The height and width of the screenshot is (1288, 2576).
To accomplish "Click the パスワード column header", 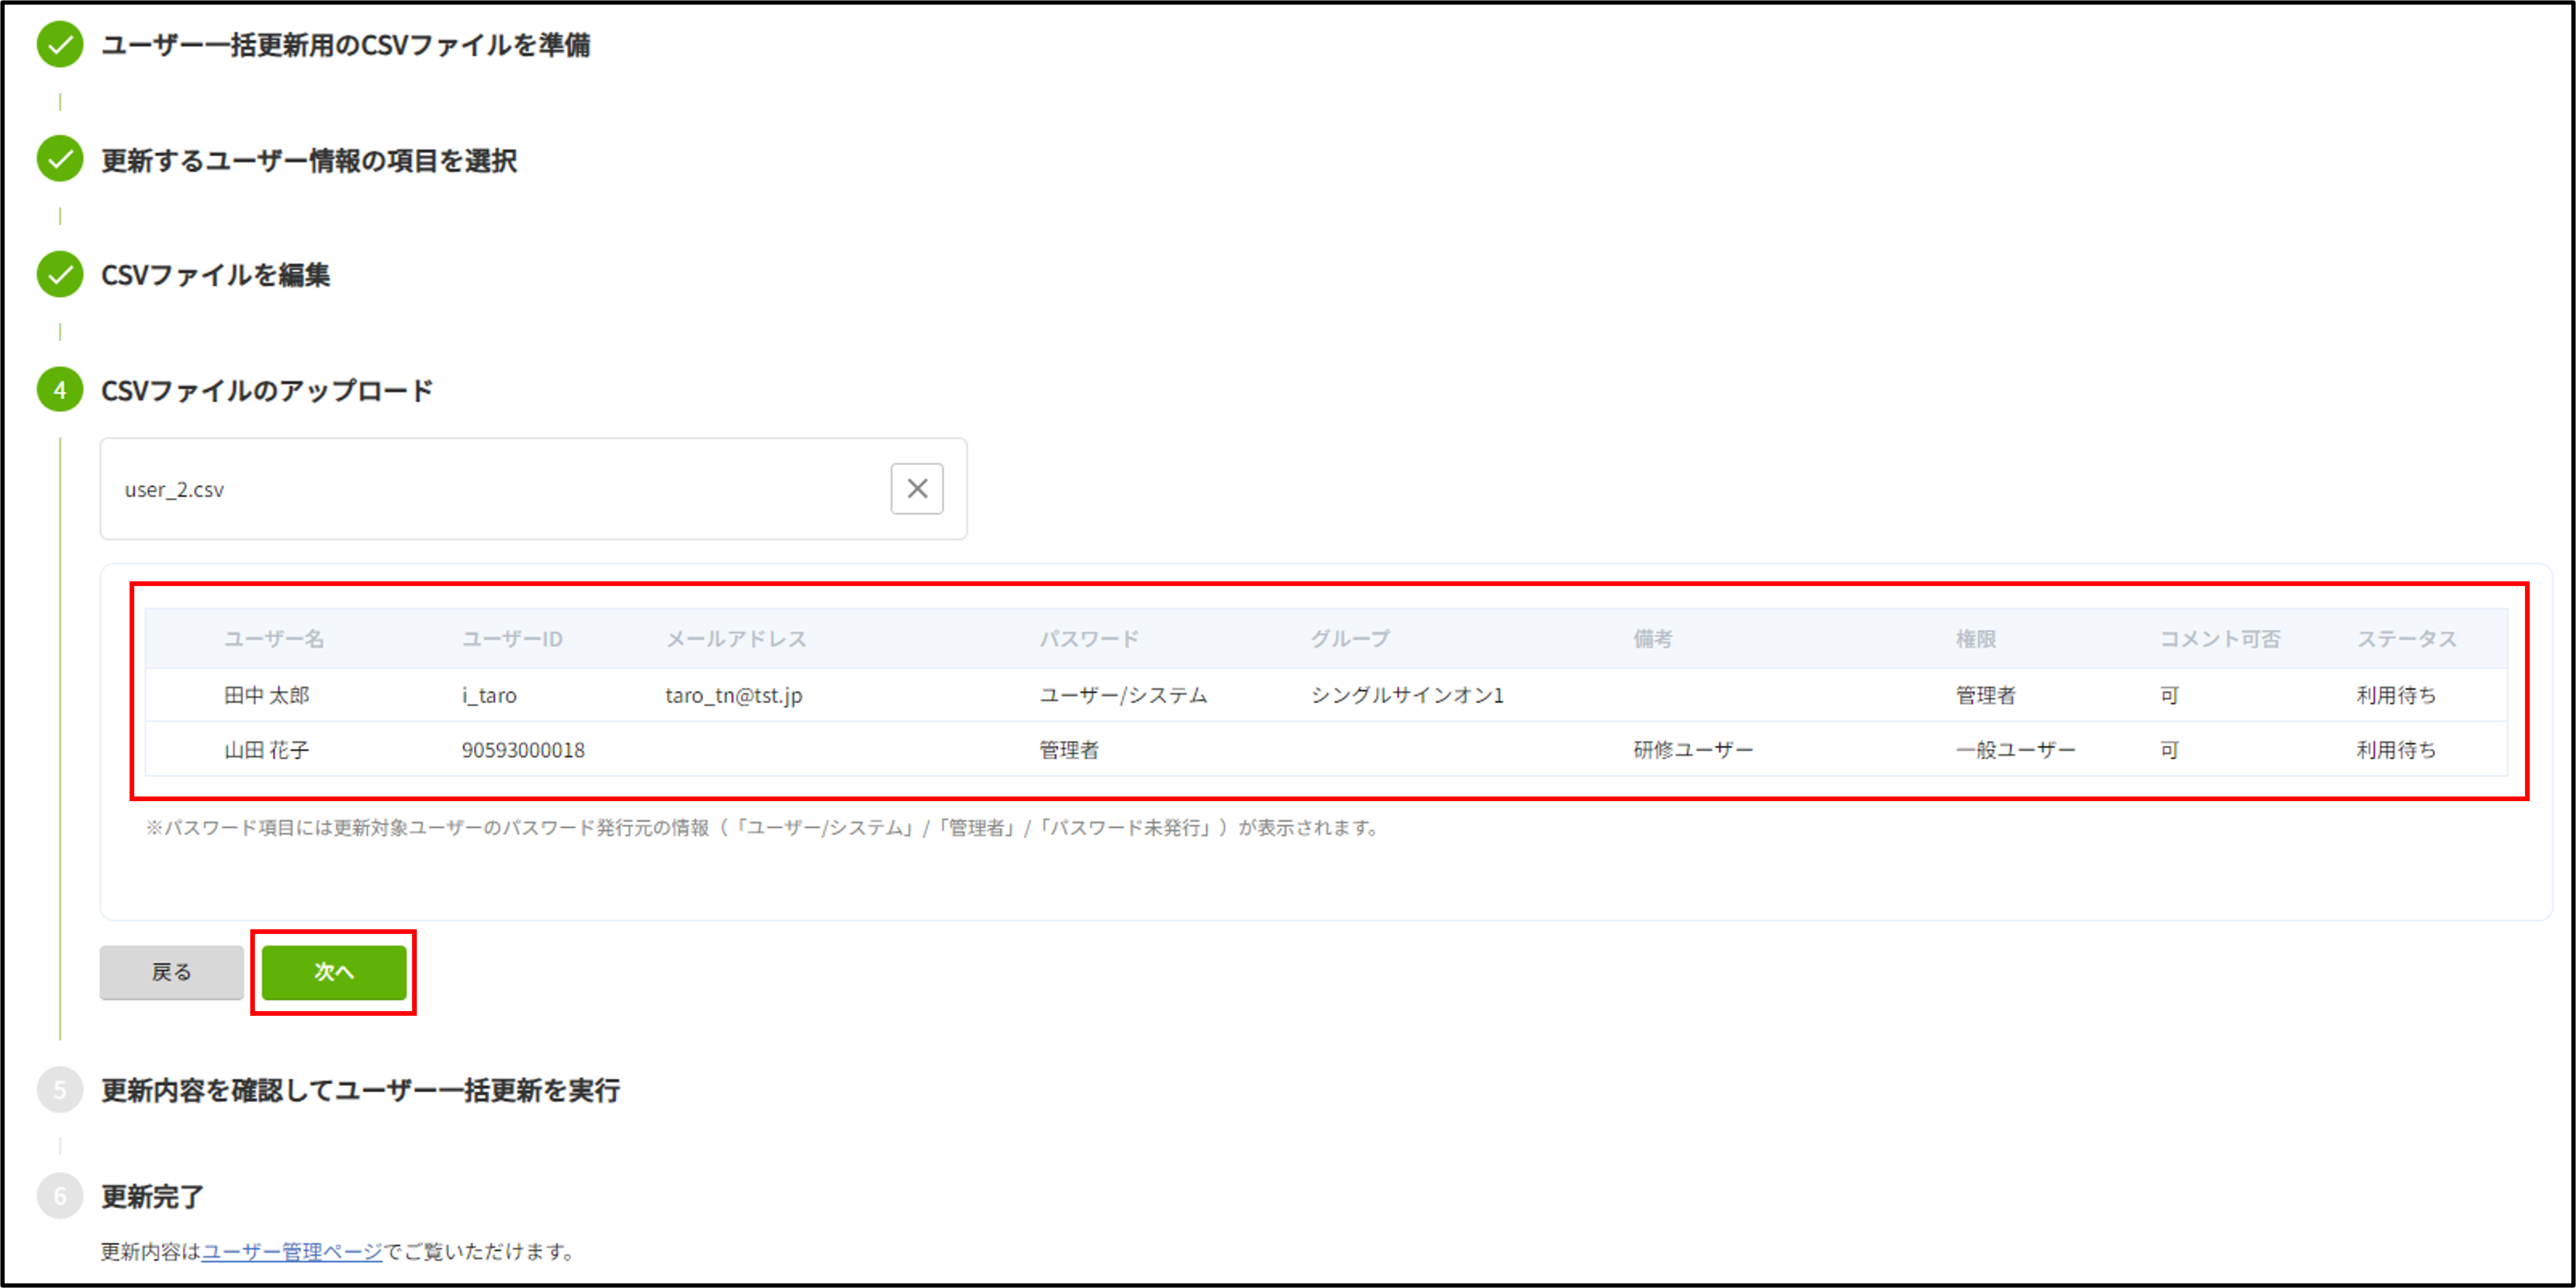I will 1089,639.
